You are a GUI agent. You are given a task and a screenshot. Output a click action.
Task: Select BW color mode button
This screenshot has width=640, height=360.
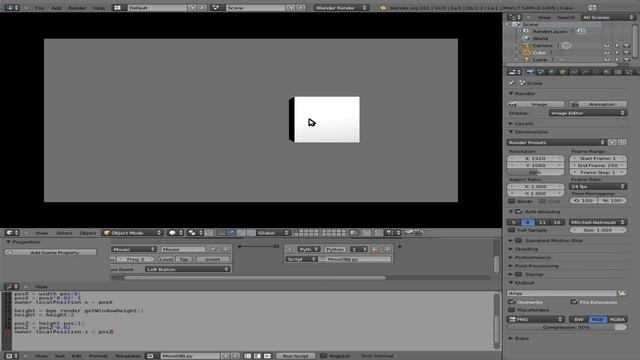578,319
